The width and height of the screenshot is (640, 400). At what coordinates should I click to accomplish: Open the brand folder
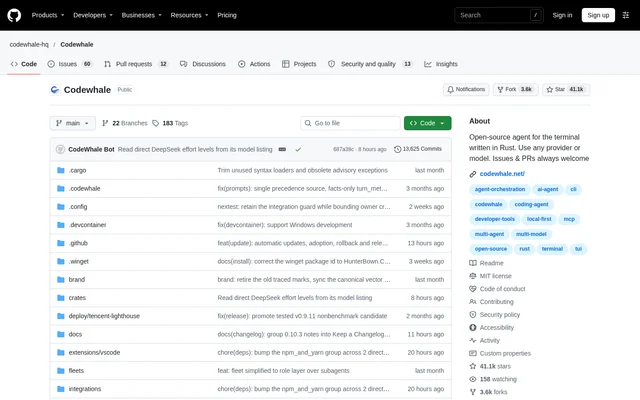77,280
